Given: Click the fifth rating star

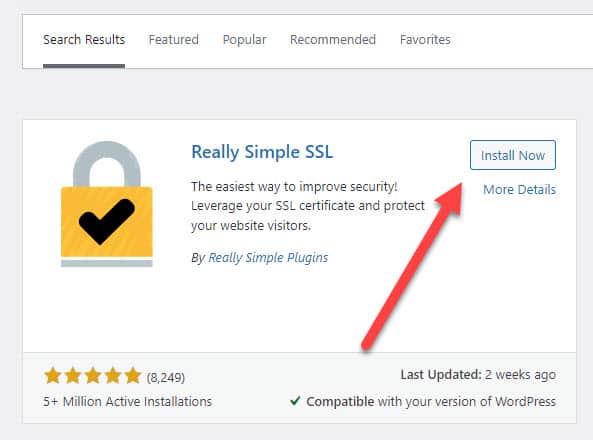Looking at the screenshot, I should (133, 376).
